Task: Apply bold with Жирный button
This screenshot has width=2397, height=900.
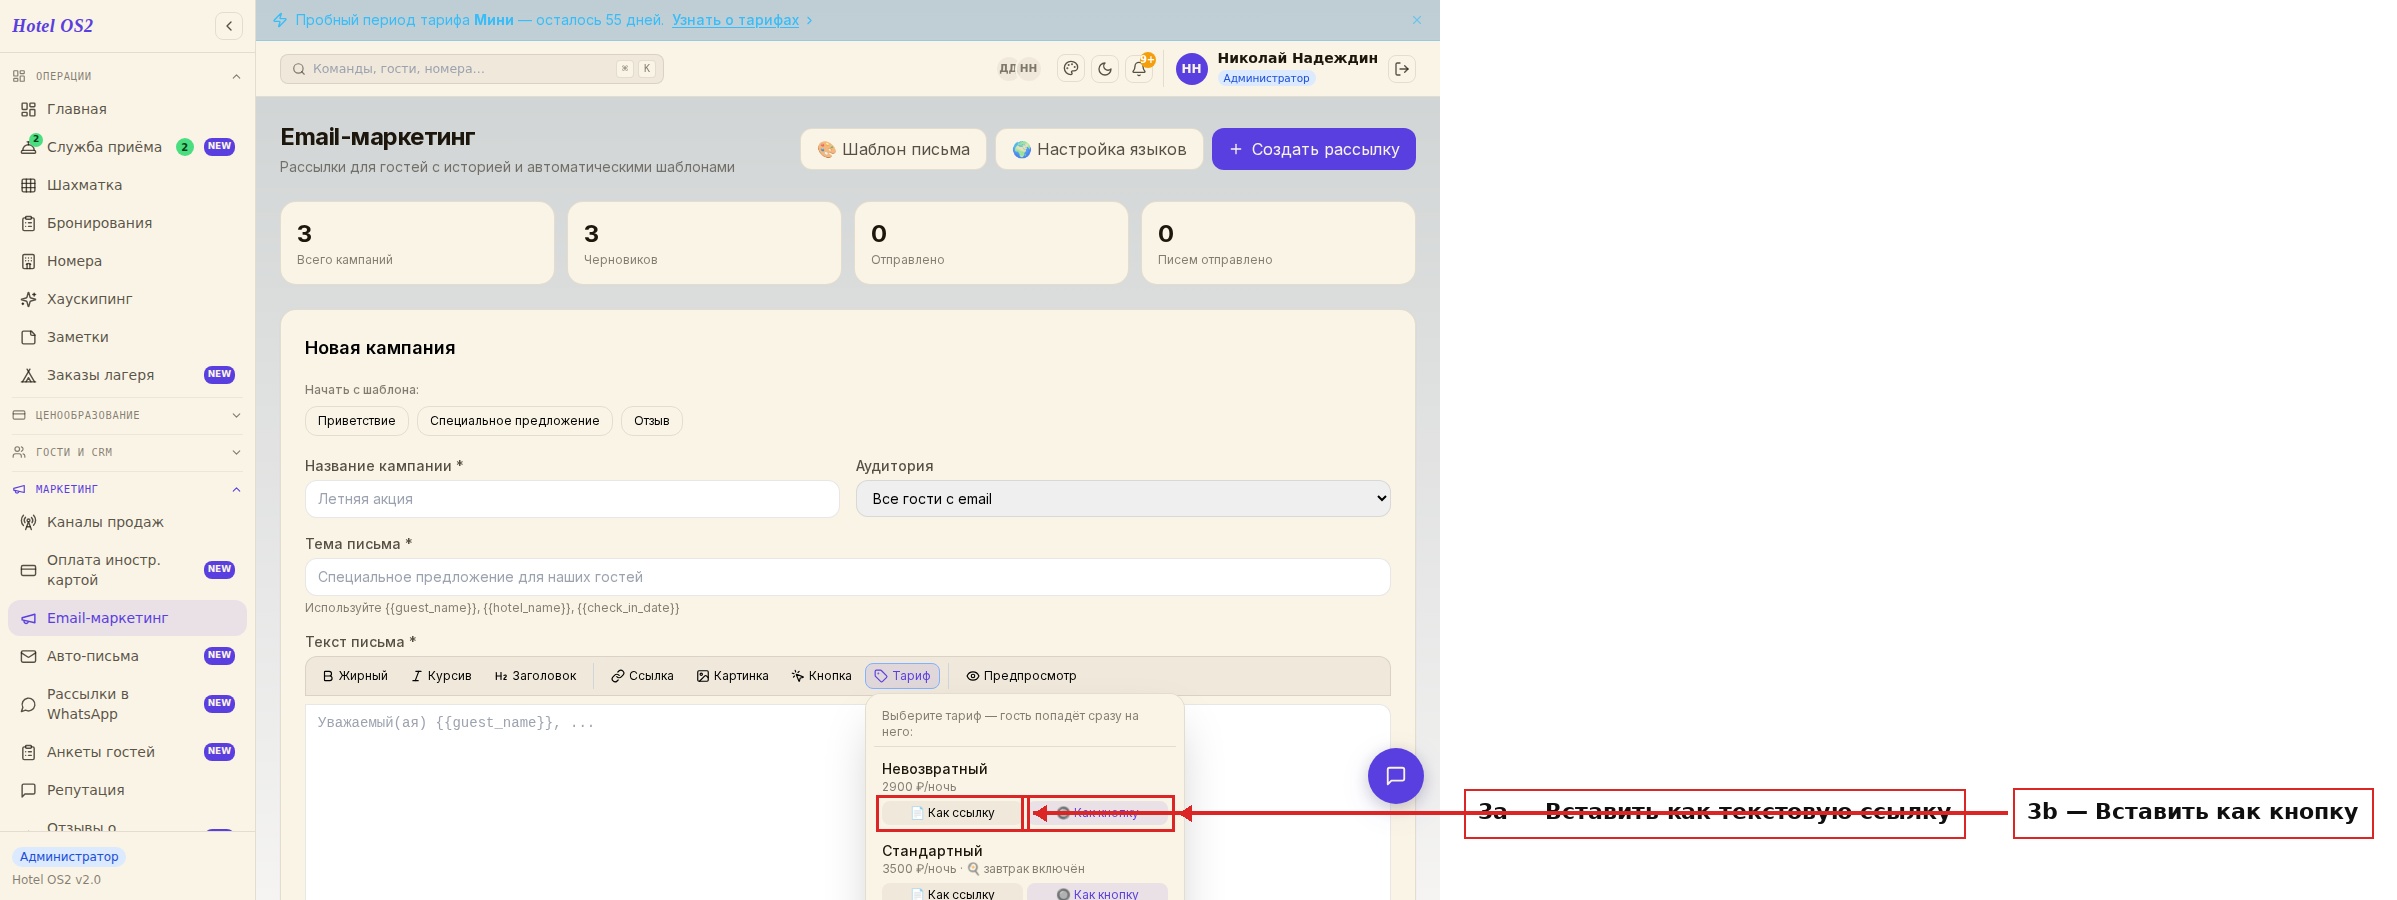Action: [355, 676]
